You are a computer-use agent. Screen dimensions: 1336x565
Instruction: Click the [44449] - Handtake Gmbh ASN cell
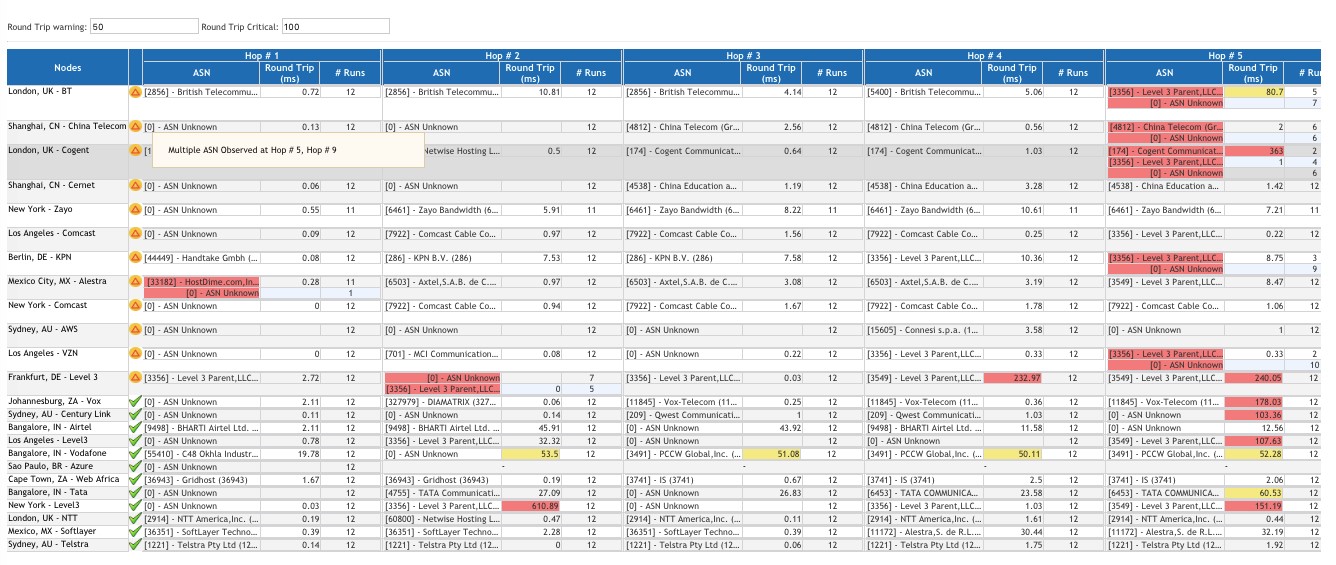[201, 258]
